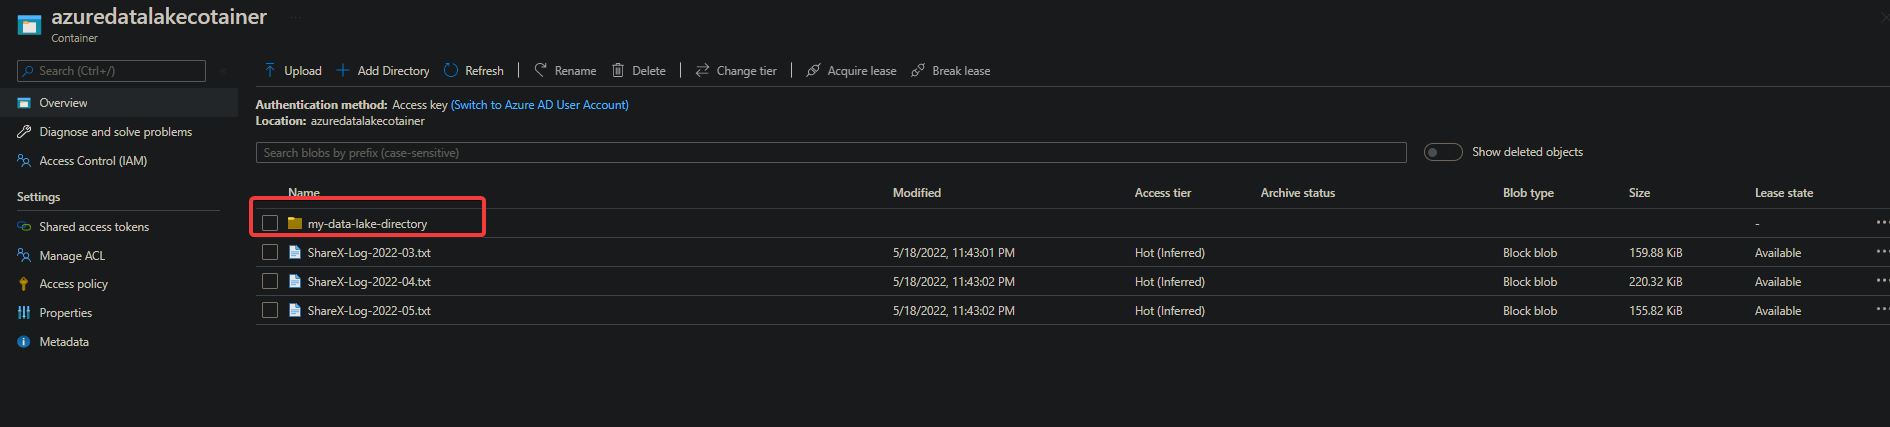Open ShareX-Log-2022-04.txt blob name
The image size is (1890, 427).
tap(369, 282)
